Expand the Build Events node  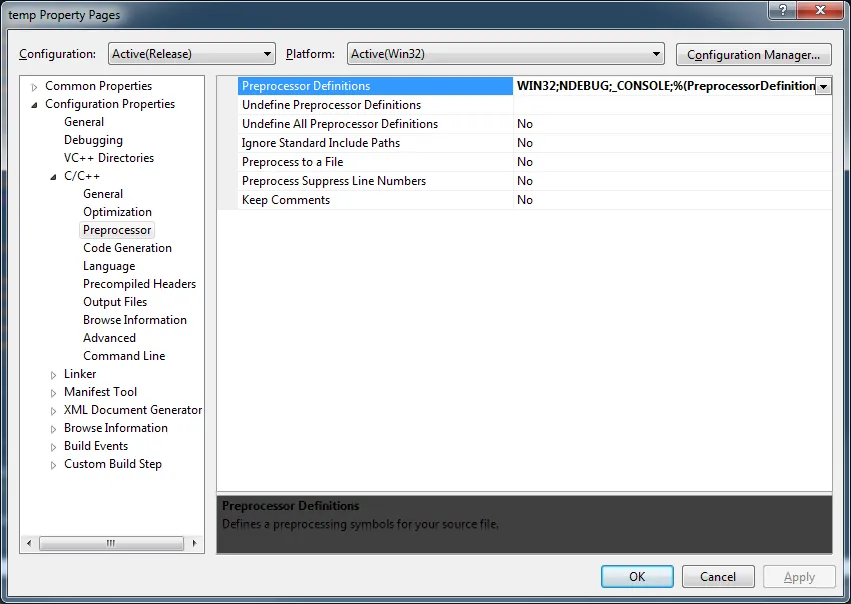pos(53,447)
